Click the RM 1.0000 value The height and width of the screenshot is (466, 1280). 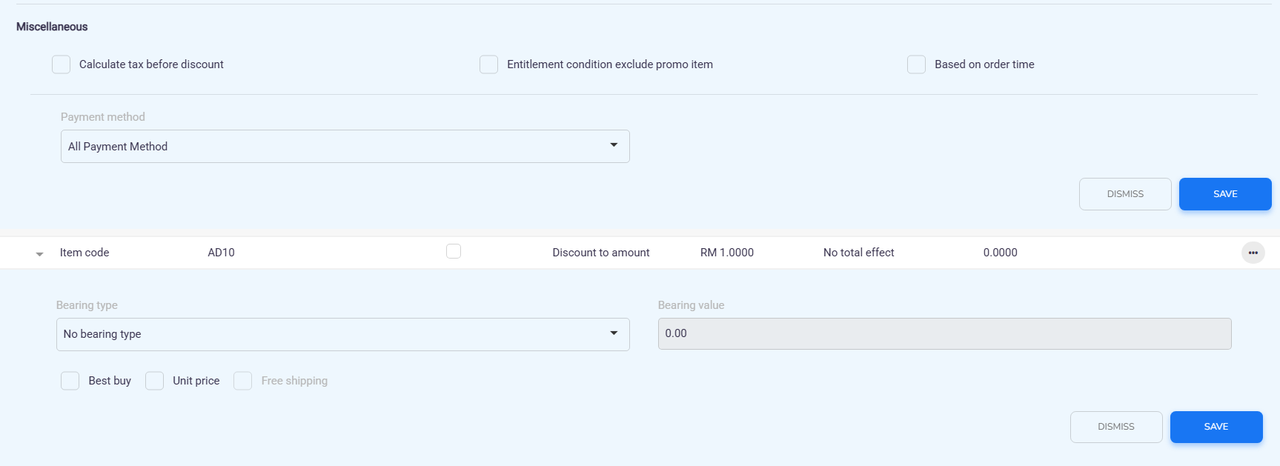(x=727, y=253)
